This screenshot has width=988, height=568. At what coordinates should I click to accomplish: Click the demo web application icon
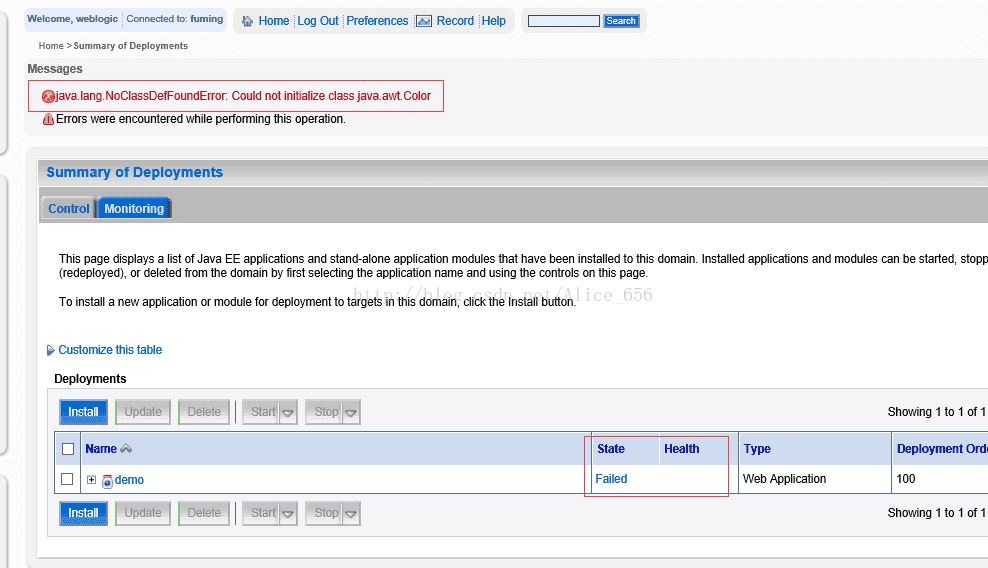coord(107,480)
